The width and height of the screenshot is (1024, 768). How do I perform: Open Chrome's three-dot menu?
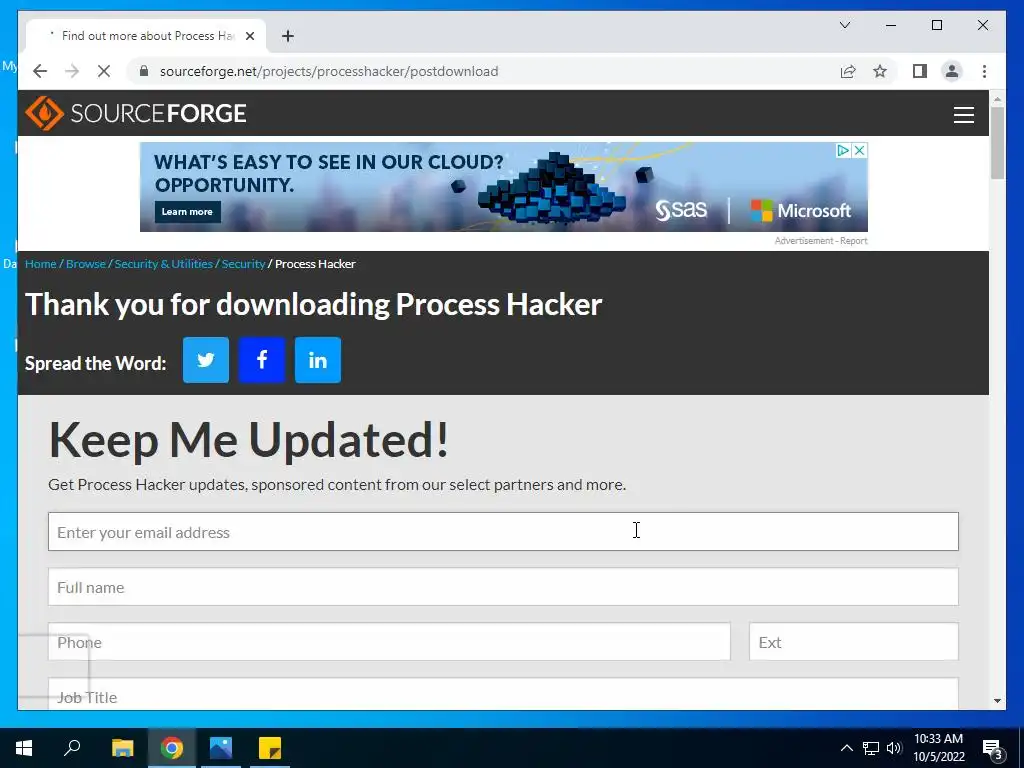point(984,71)
